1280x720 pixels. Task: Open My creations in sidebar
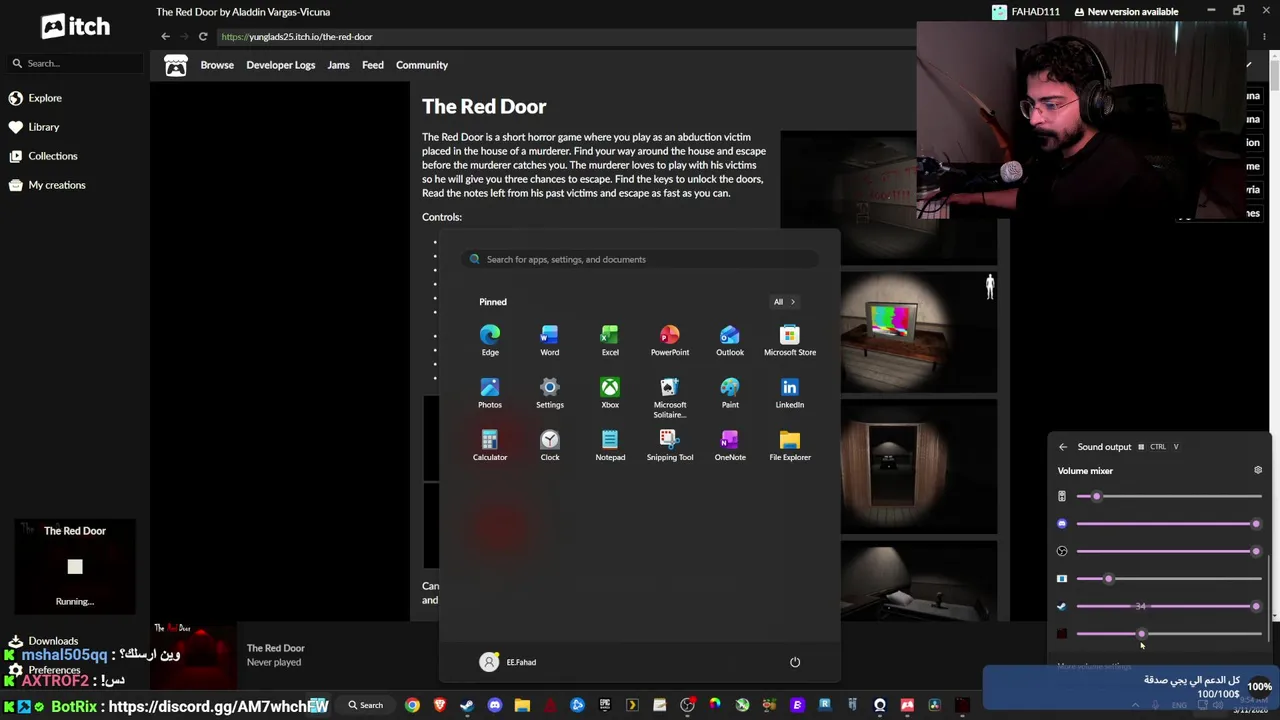(x=47, y=185)
